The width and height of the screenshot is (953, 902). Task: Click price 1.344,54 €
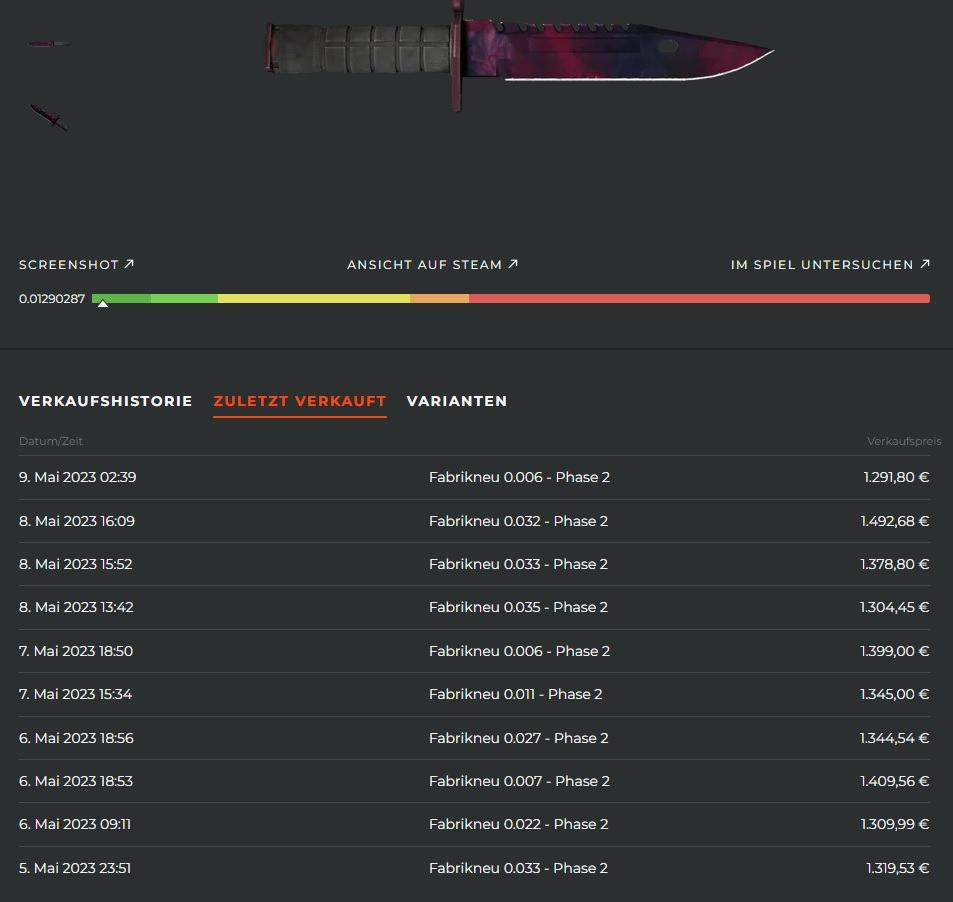coord(895,738)
